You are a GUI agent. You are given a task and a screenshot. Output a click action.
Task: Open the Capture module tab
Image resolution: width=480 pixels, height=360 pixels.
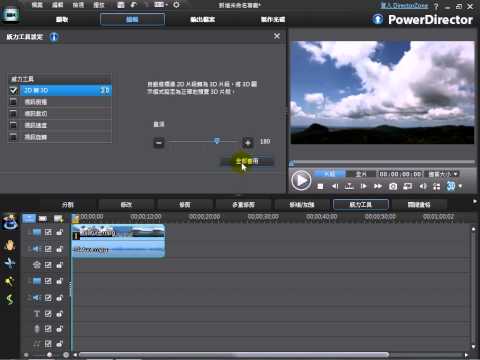click(x=62, y=19)
